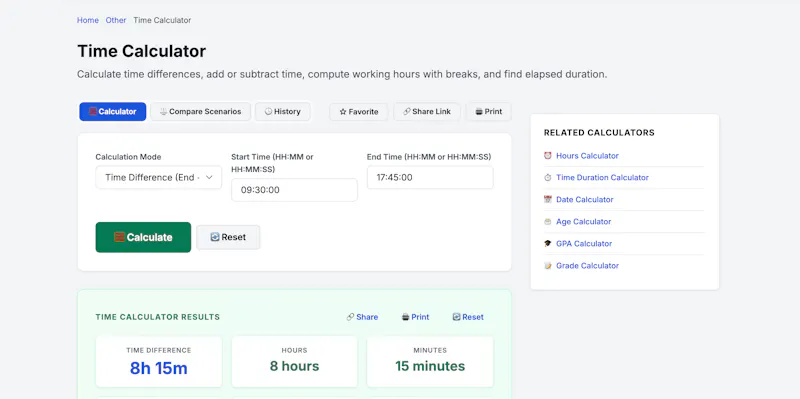Click the memo icon beside Grade Calculator
The image size is (800, 399).
548,265
